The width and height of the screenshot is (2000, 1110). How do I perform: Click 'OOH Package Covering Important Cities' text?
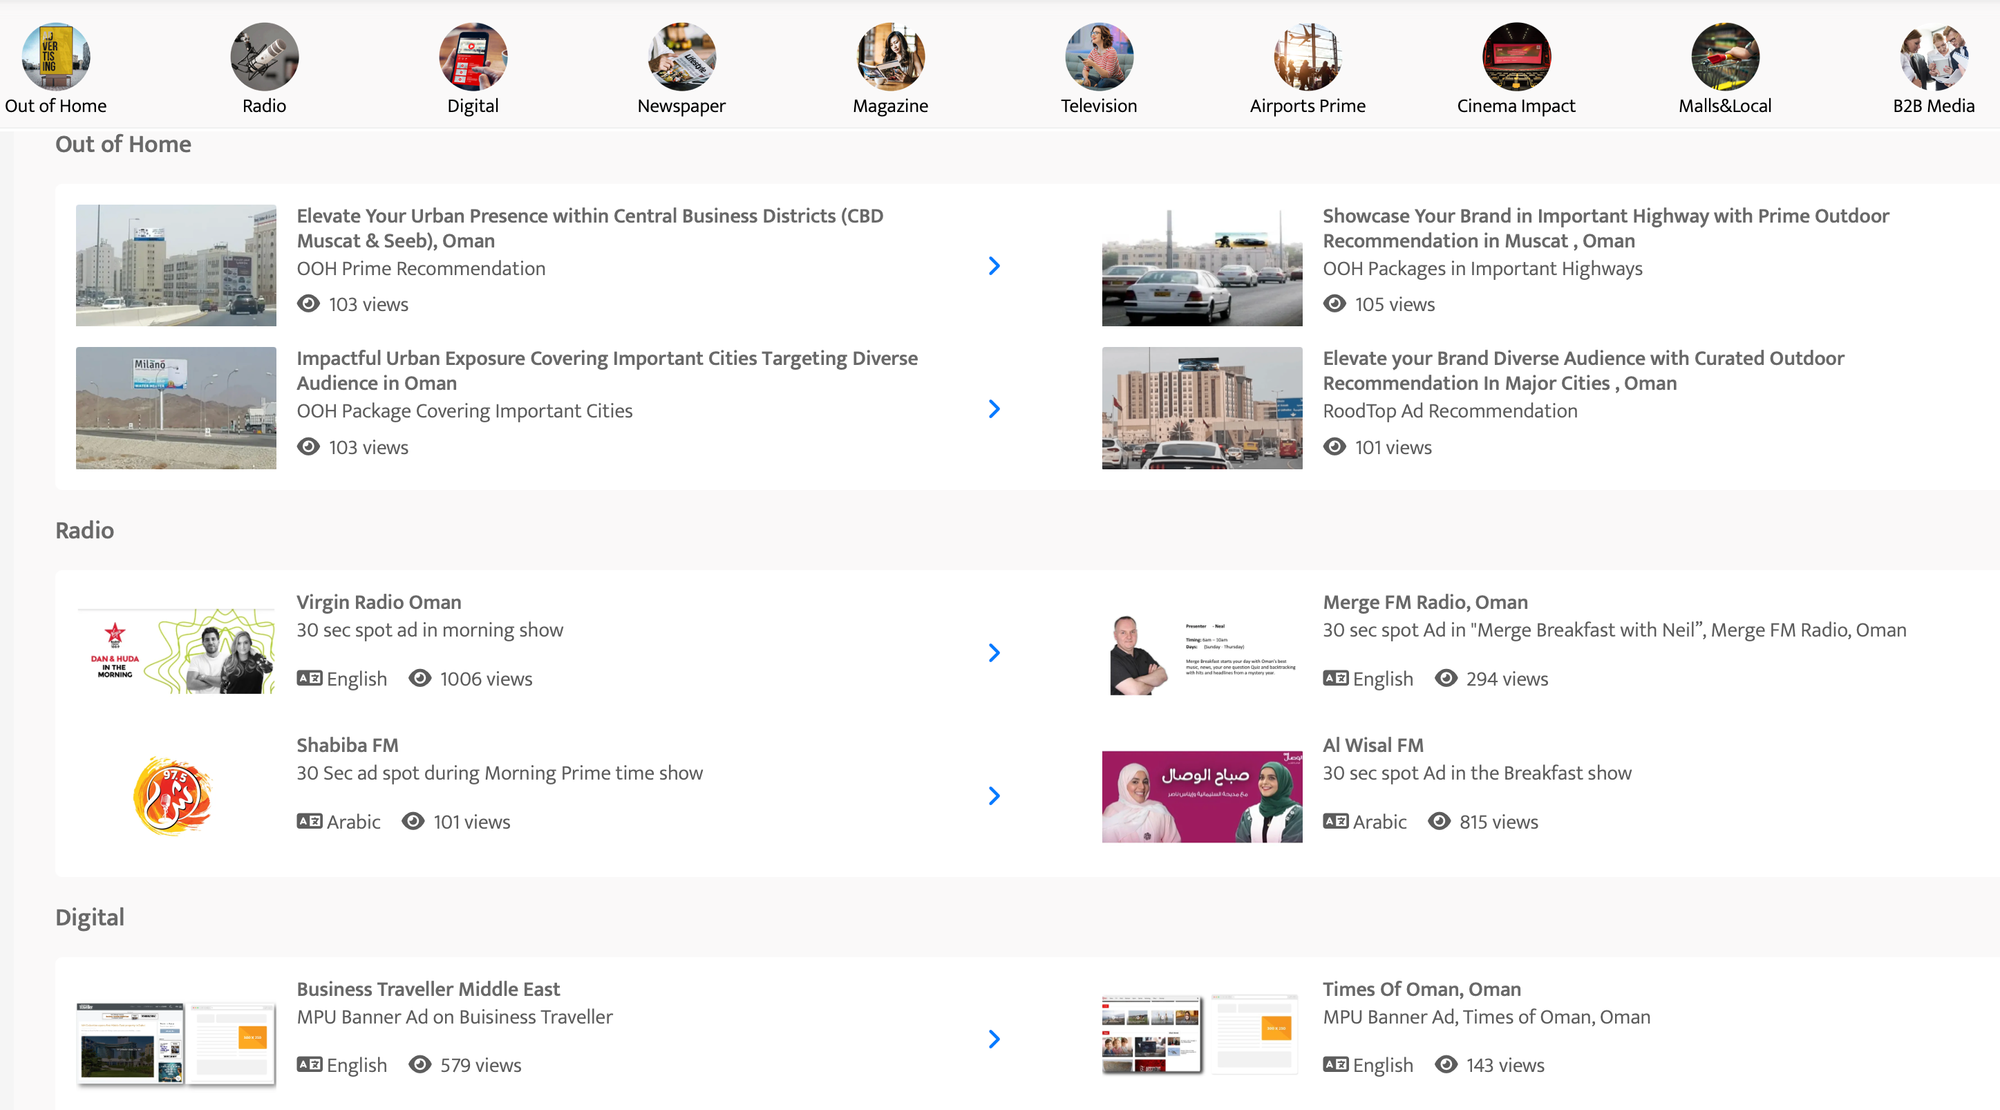(x=465, y=411)
